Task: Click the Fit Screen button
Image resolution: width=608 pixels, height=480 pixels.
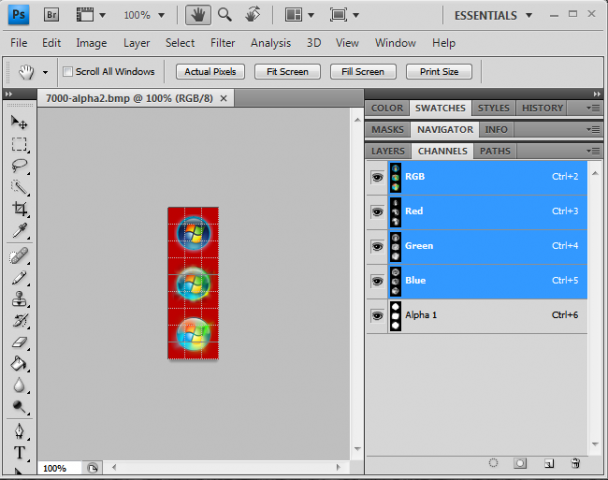Action: pos(287,72)
